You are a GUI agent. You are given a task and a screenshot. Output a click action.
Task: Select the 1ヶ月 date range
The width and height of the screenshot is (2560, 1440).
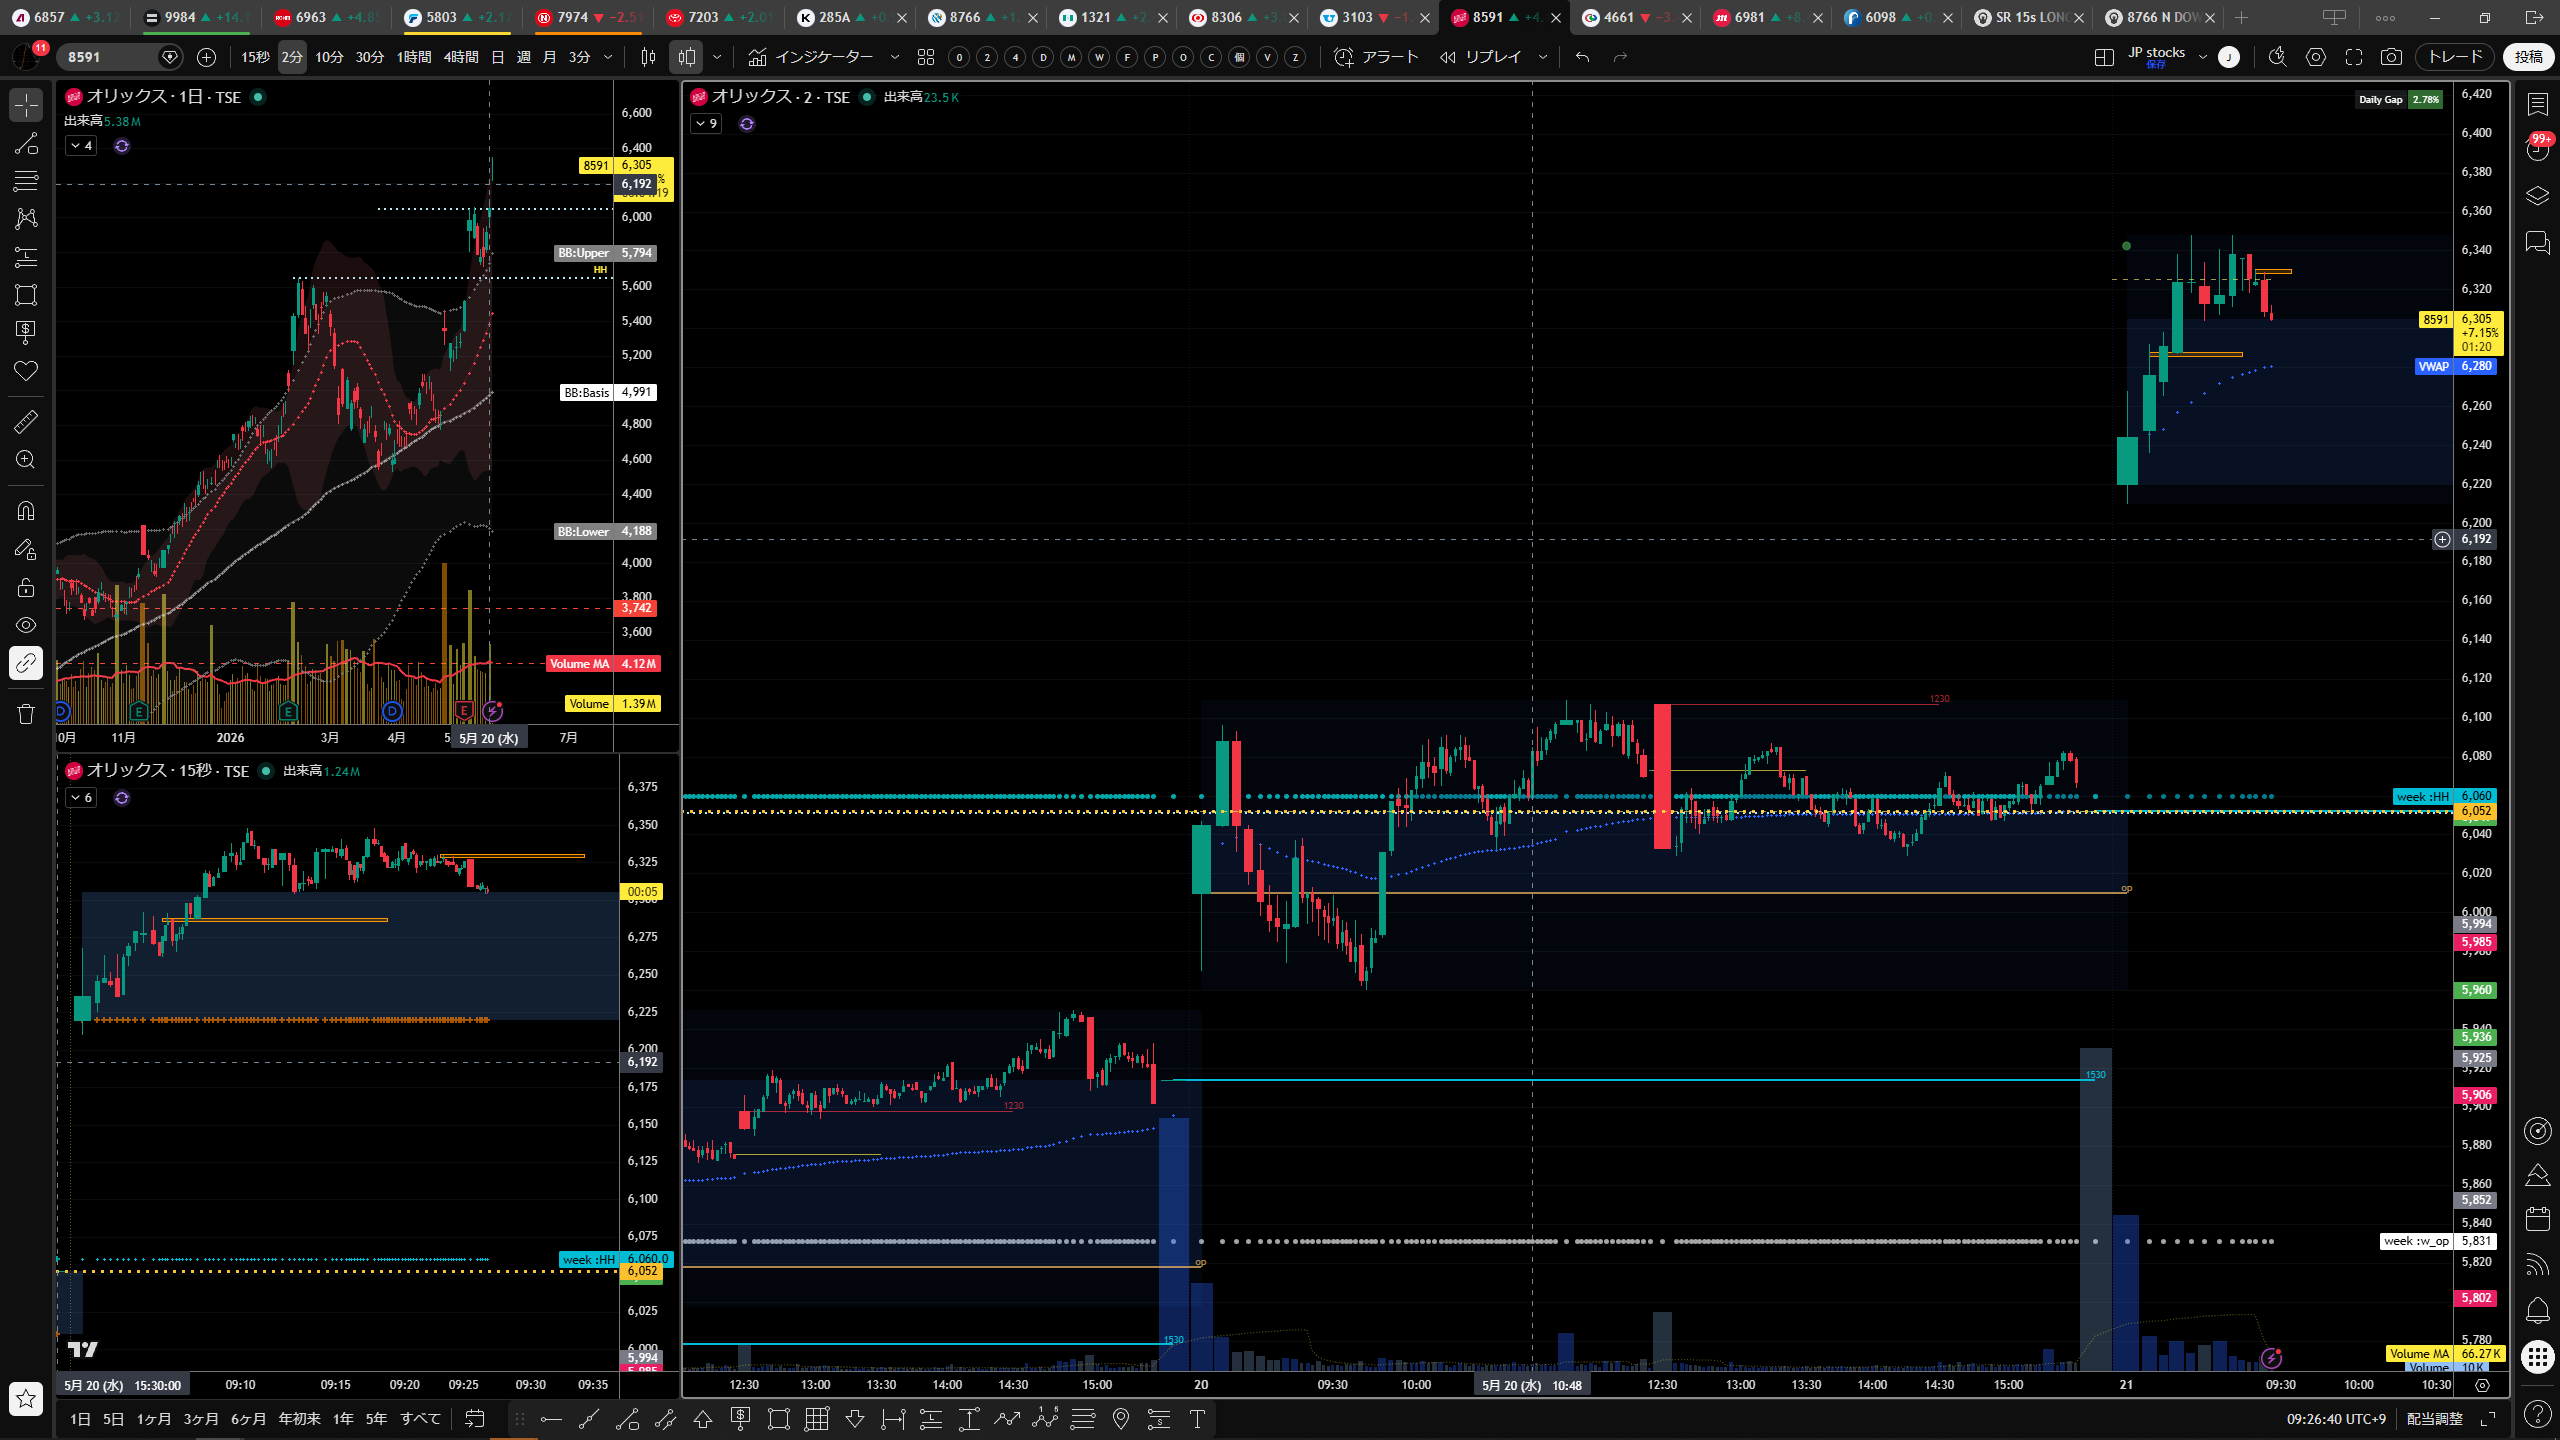click(153, 1419)
